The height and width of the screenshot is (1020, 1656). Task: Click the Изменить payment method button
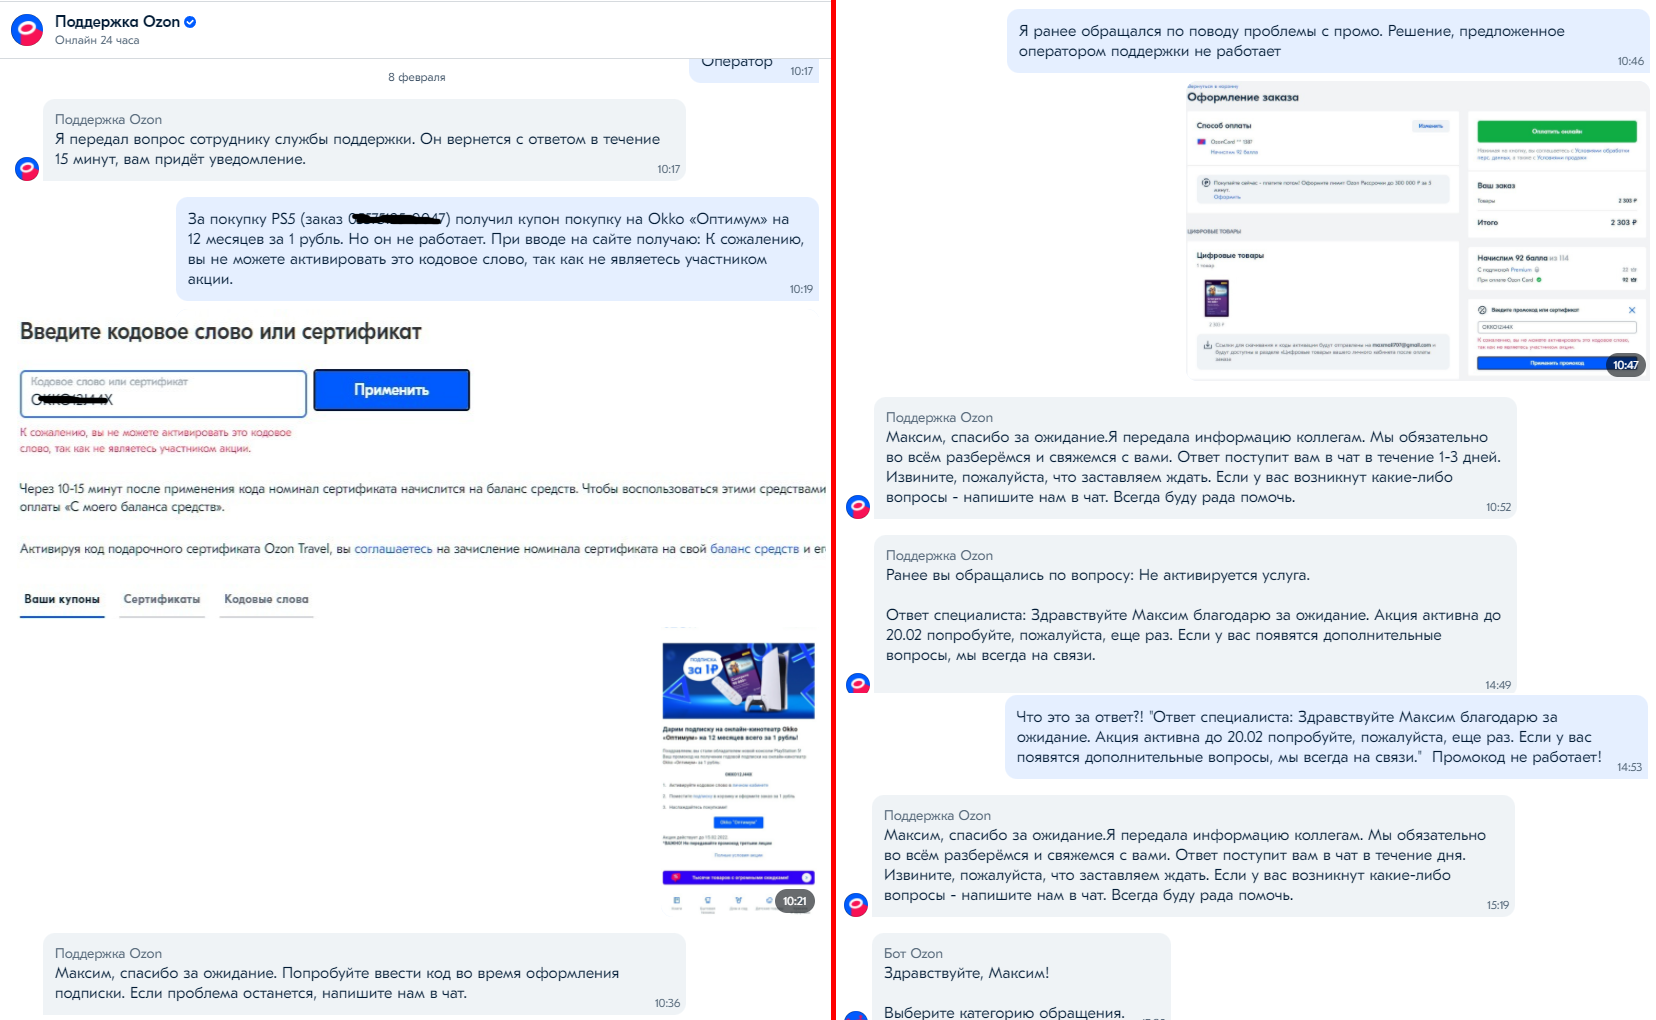(x=1430, y=126)
